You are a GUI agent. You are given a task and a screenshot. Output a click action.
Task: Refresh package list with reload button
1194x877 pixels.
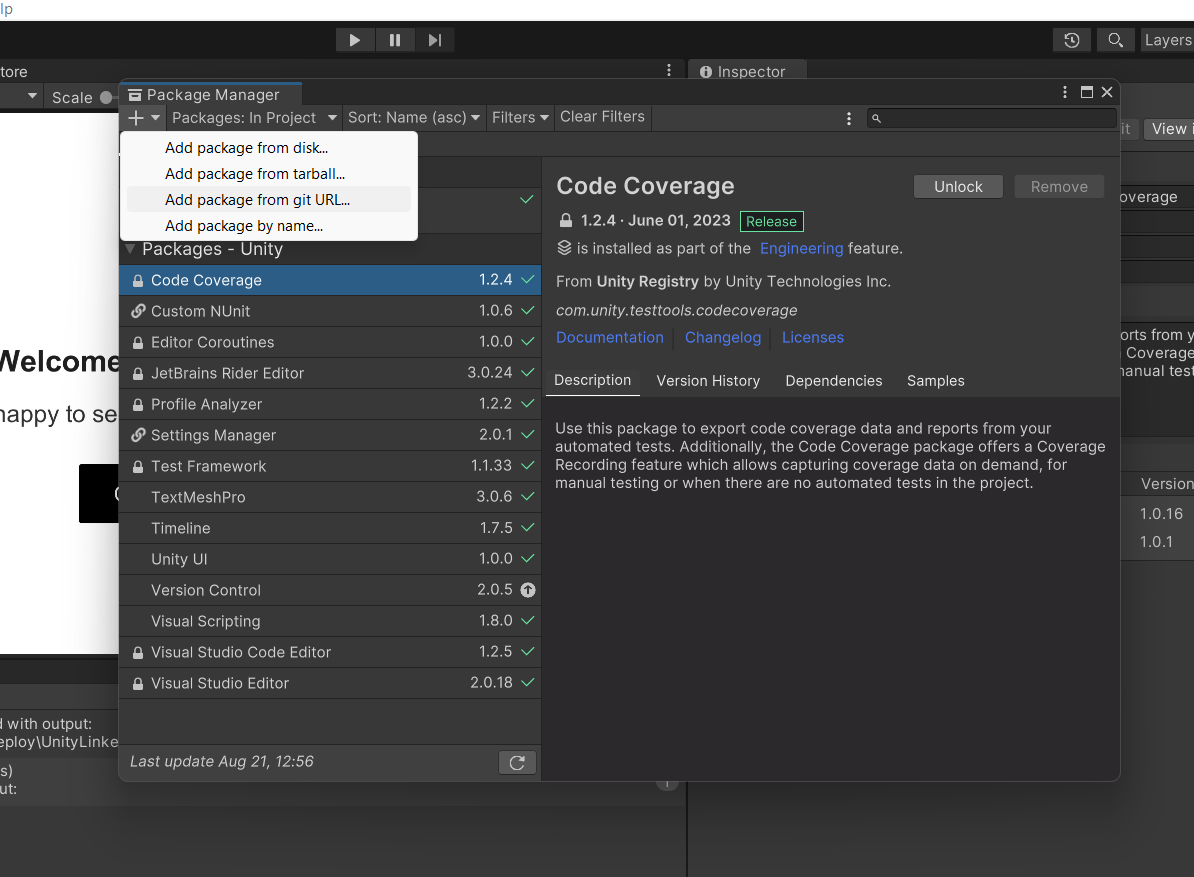[x=517, y=763]
